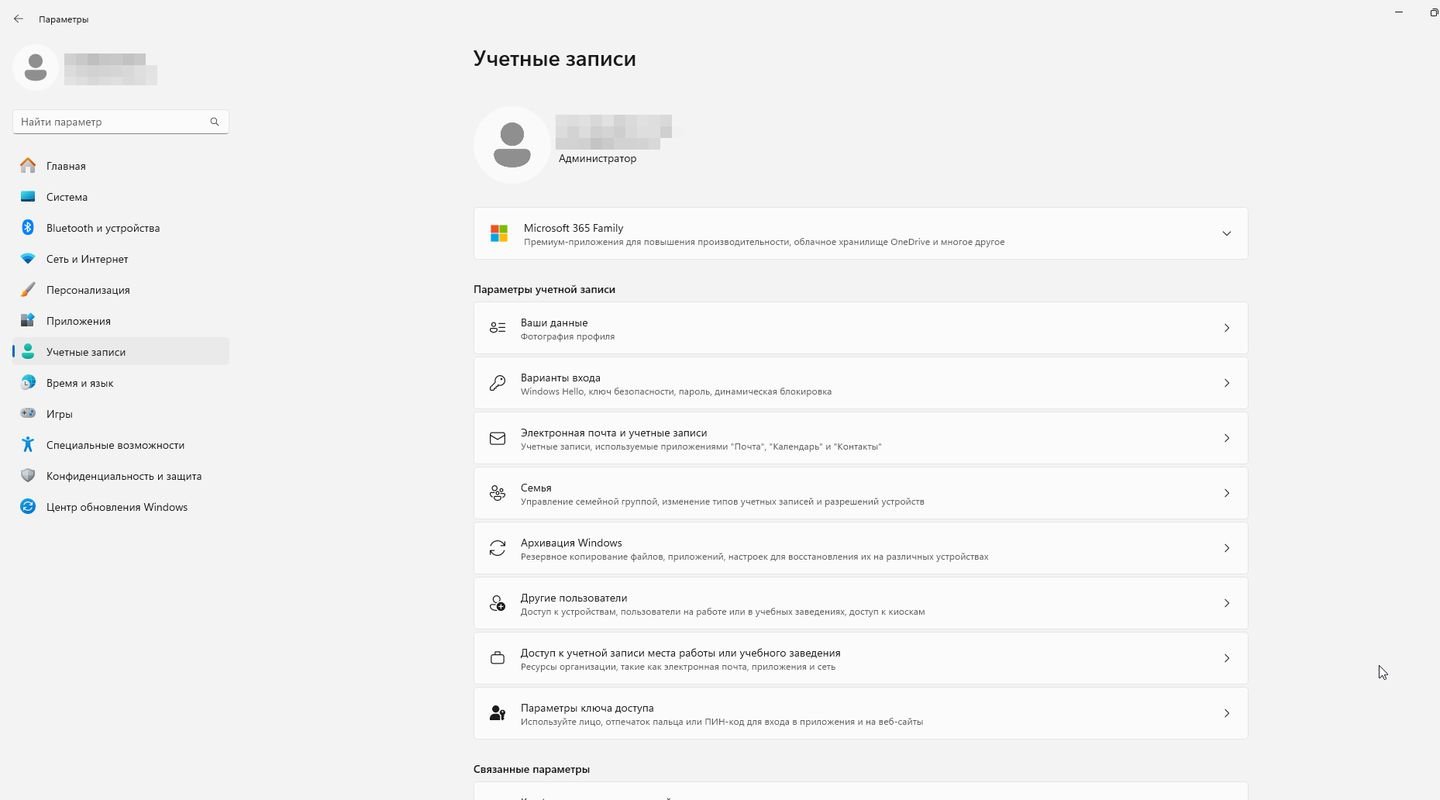
Task: Open the Ваши данные row chevron
Action: click(x=1226, y=328)
